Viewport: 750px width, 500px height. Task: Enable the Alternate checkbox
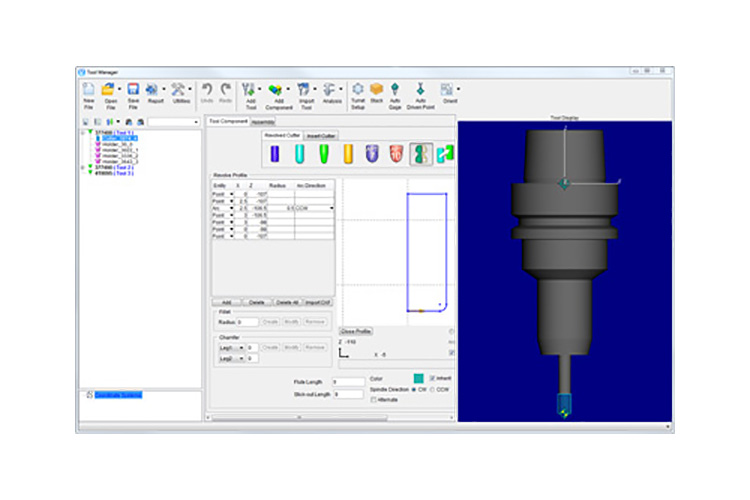coord(374,400)
